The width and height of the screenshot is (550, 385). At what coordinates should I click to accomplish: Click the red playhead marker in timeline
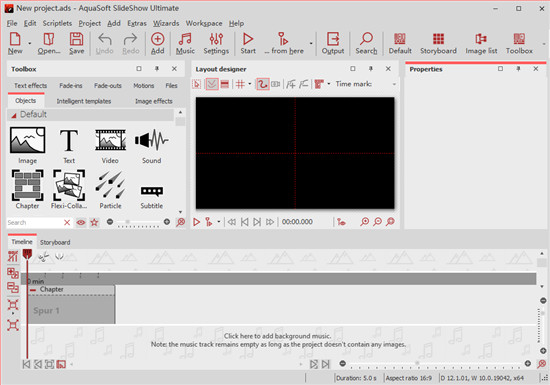pyautogui.click(x=27, y=254)
